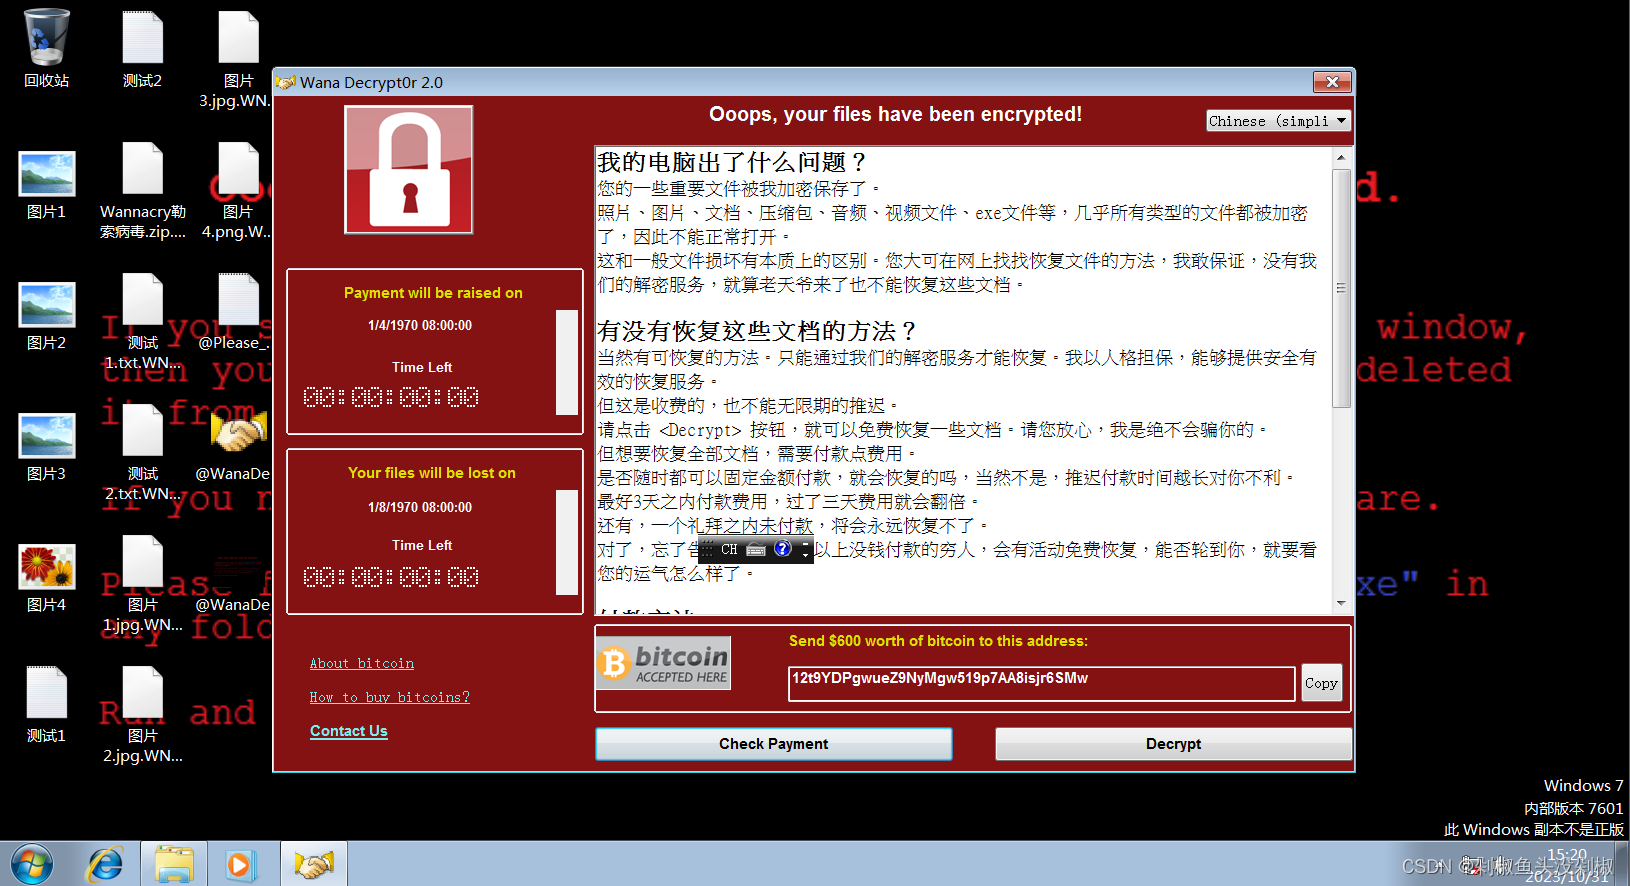The width and height of the screenshot is (1630, 886).
Task: Open Windows Explorer from the taskbar
Action: (174, 864)
